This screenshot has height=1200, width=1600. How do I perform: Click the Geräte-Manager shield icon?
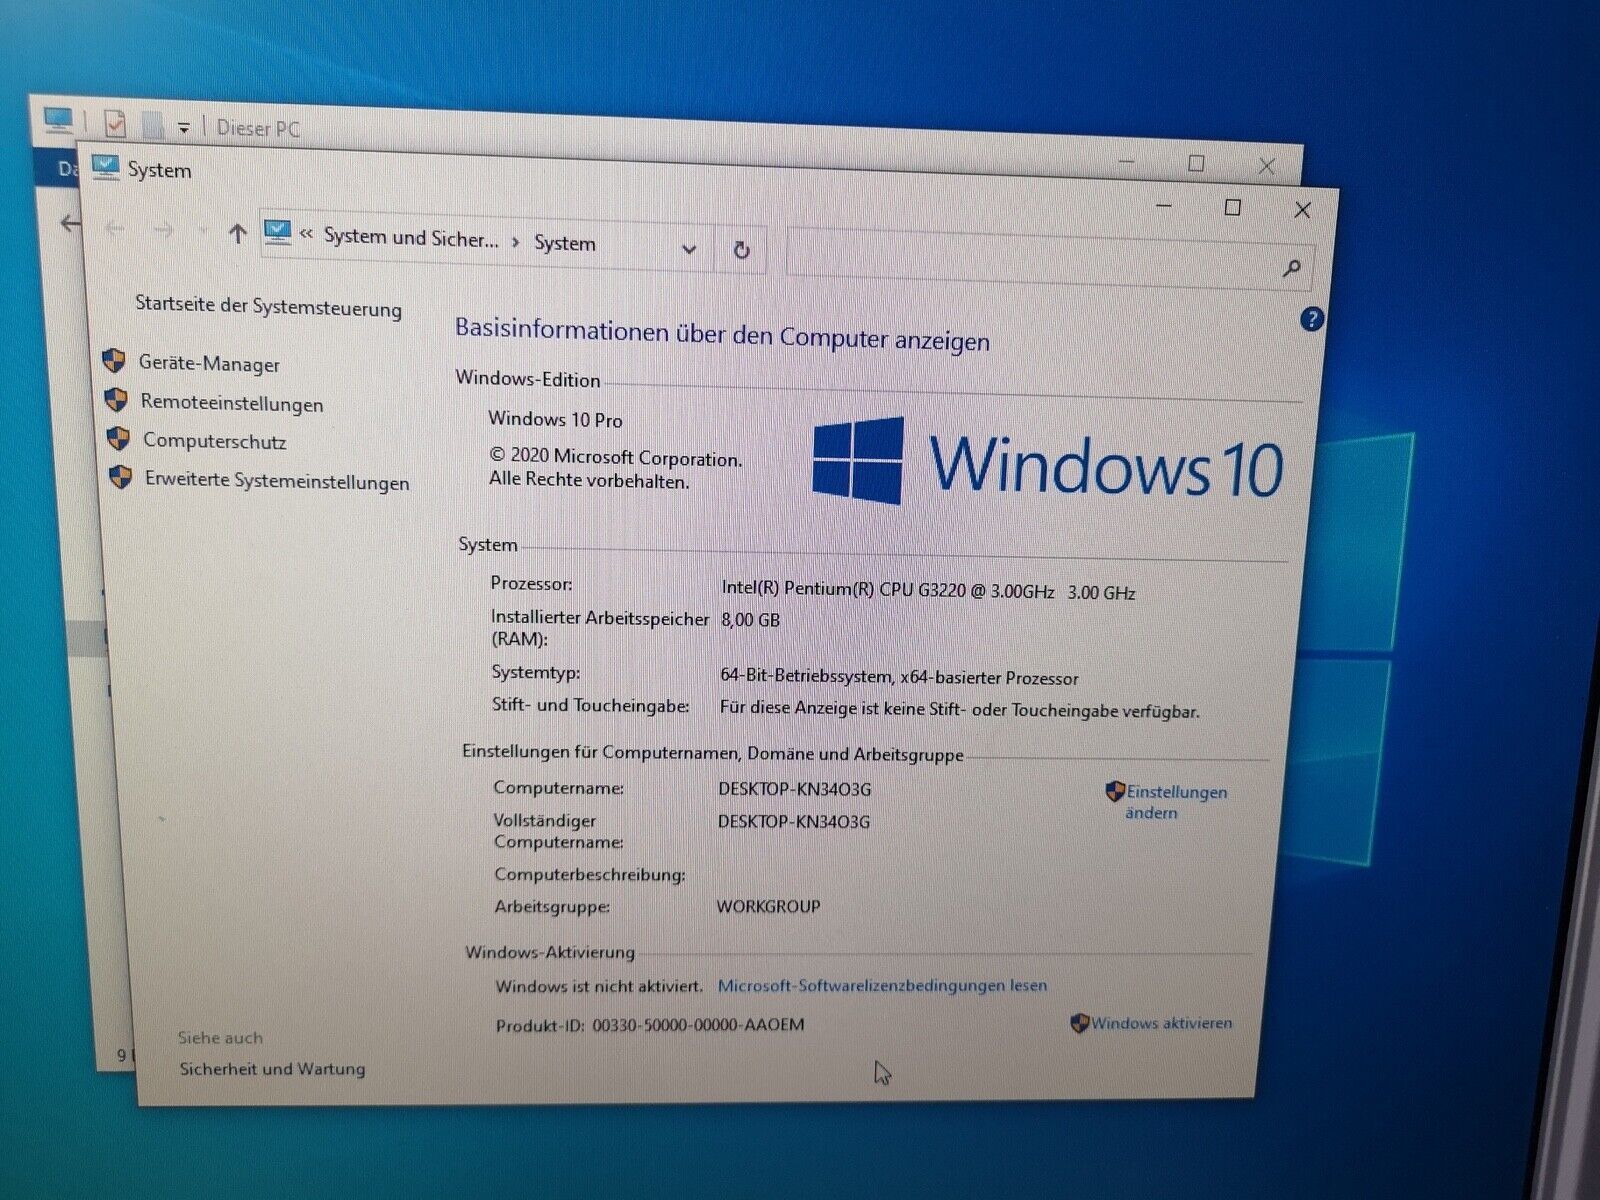point(114,361)
